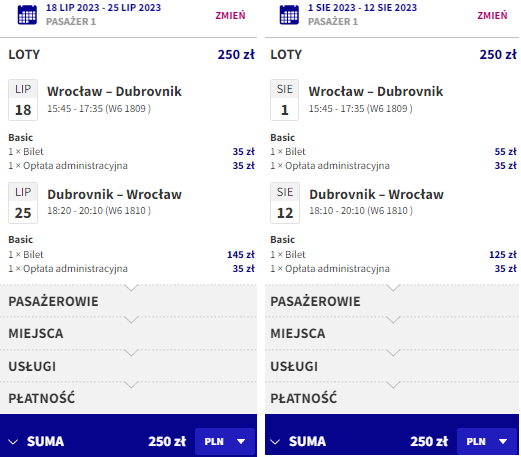
Task: Click the calendar icon for 1 SIE trip
Action: [x=289, y=15]
